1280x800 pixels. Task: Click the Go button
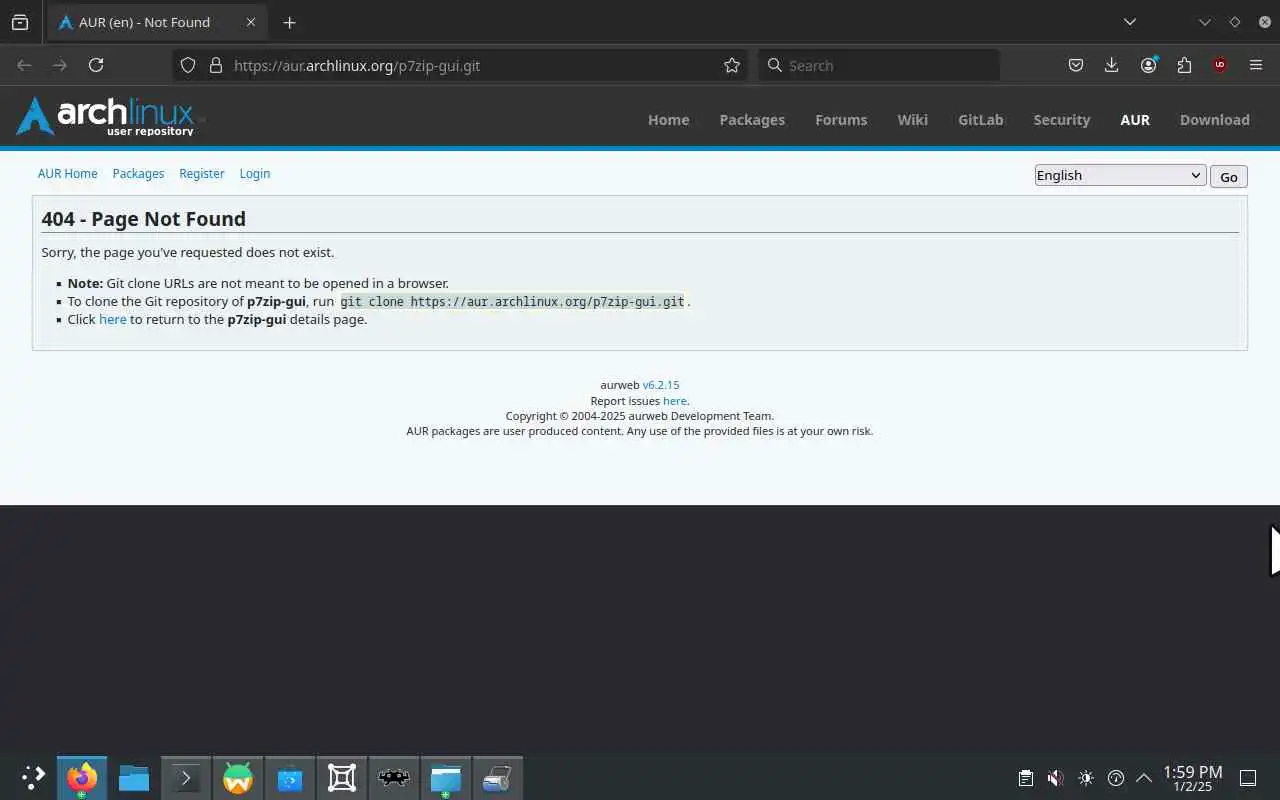(1228, 176)
